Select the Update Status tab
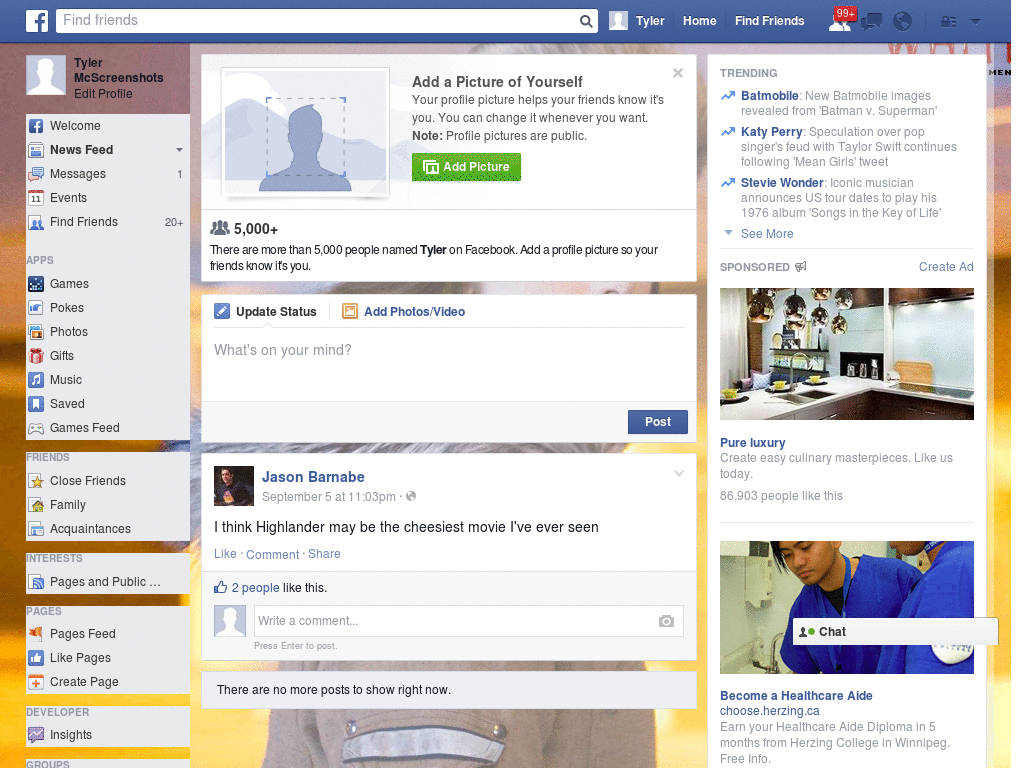 click(265, 312)
